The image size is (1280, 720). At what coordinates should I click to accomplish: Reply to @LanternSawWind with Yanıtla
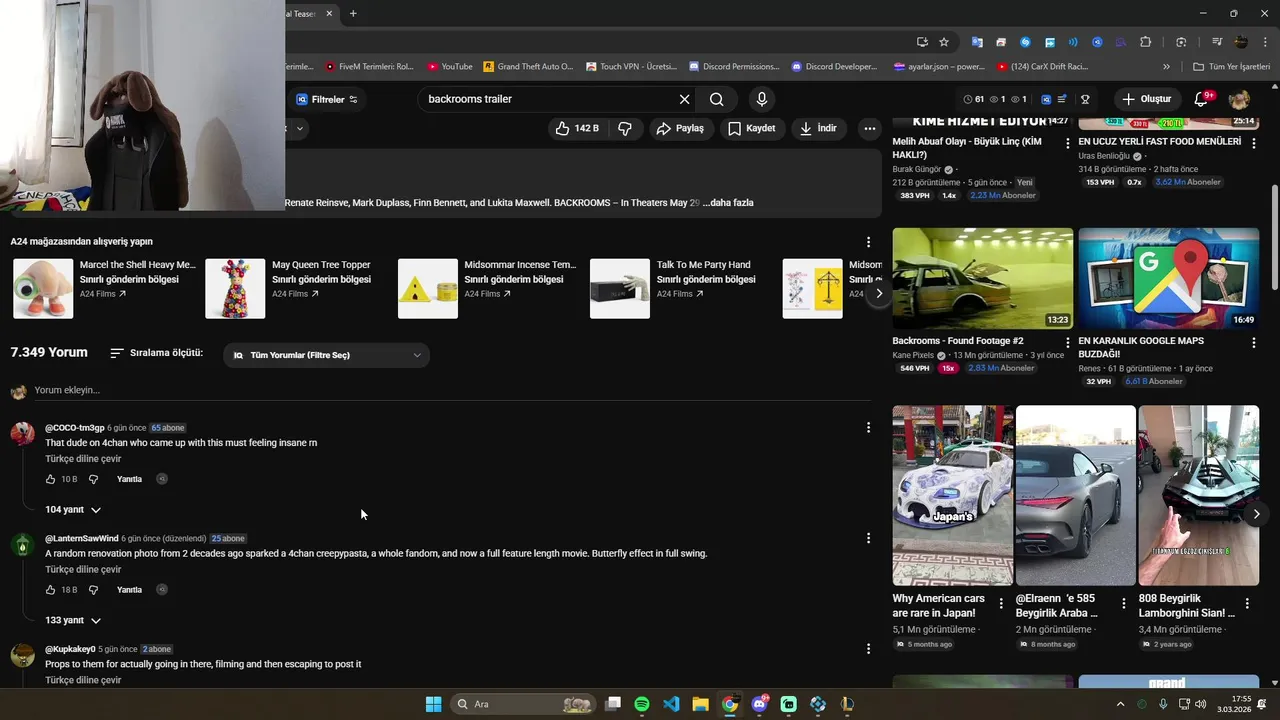129,590
